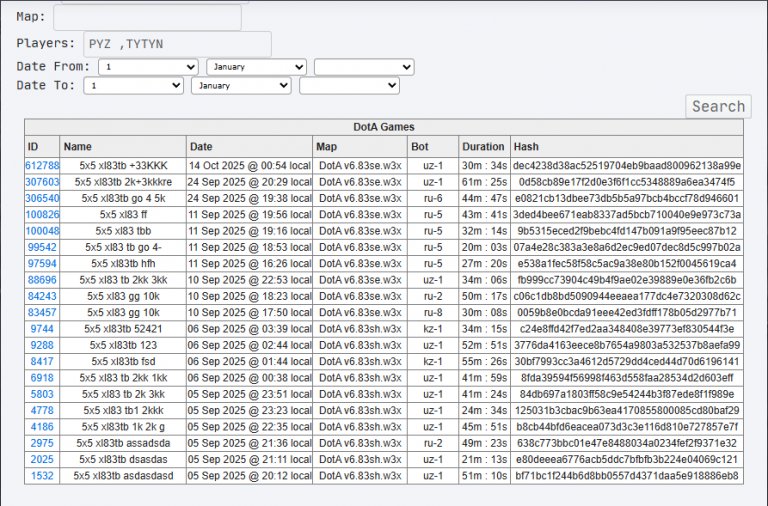768x506 pixels.
Task: Click the Map input field
Action: pyautogui.click(x=147, y=18)
